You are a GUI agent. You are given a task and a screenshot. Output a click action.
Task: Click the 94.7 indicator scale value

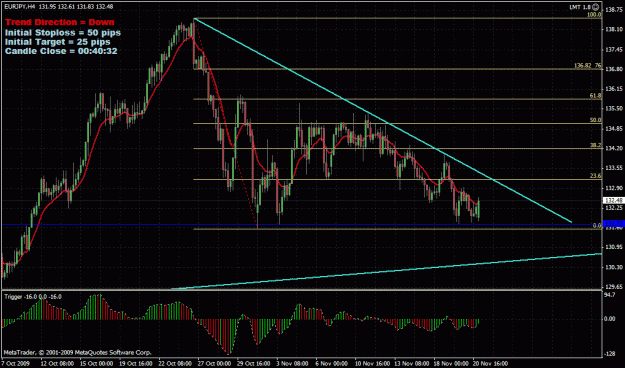[x=610, y=295]
